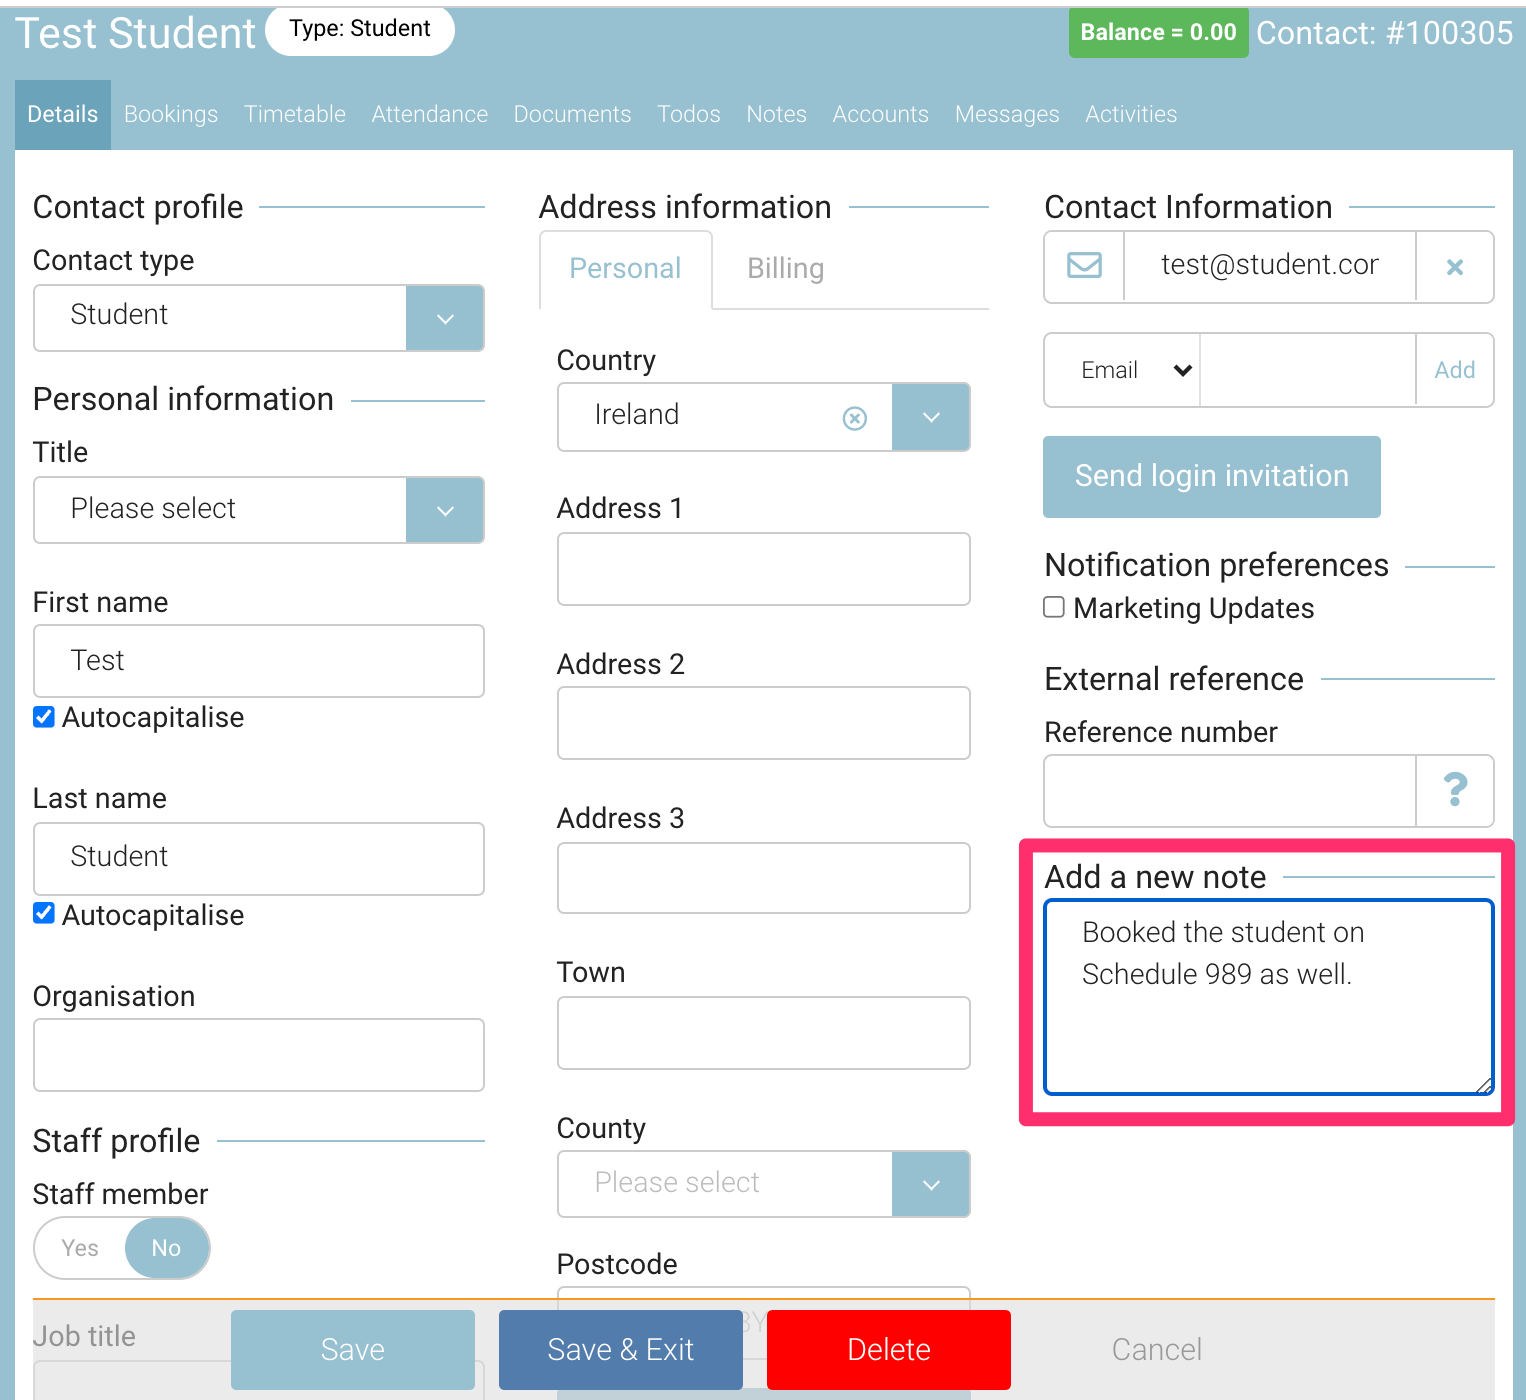The height and width of the screenshot is (1400, 1526).
Task: Switch to the Bookings tab
Action: [x=171, y=115]
